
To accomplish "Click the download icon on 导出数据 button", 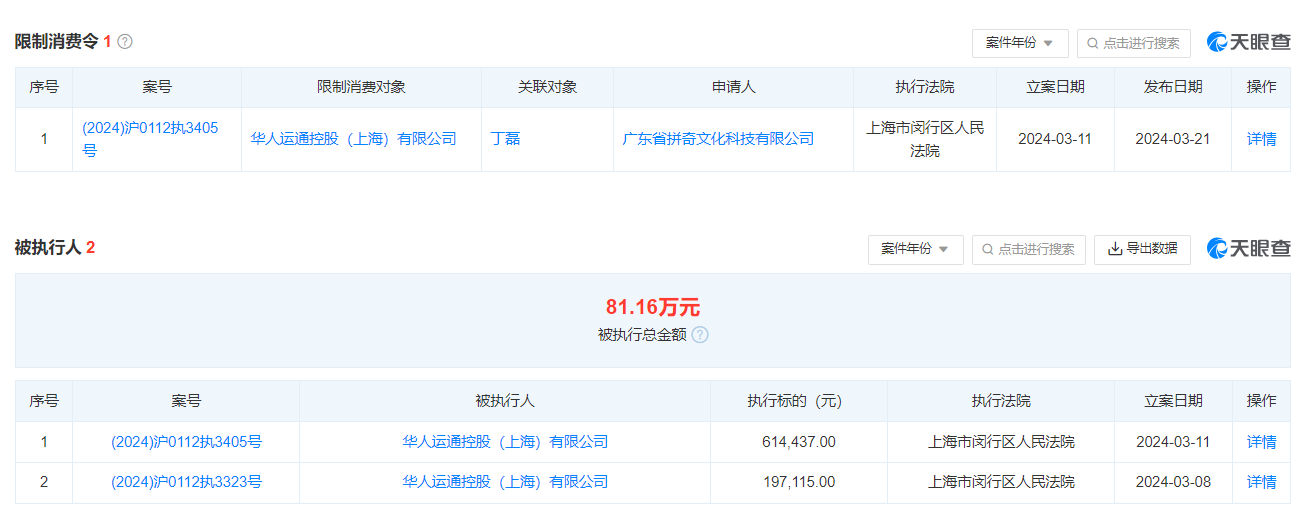I will 1115,249.
